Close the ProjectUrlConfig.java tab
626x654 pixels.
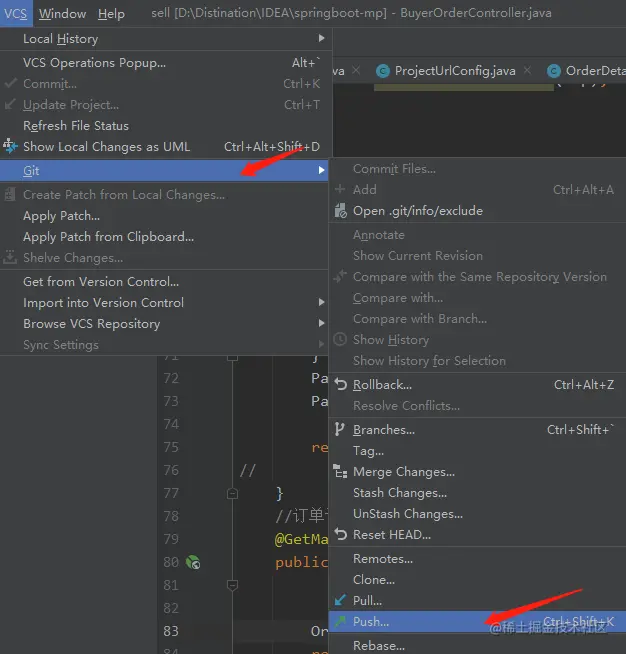click(x=528, y=70)
